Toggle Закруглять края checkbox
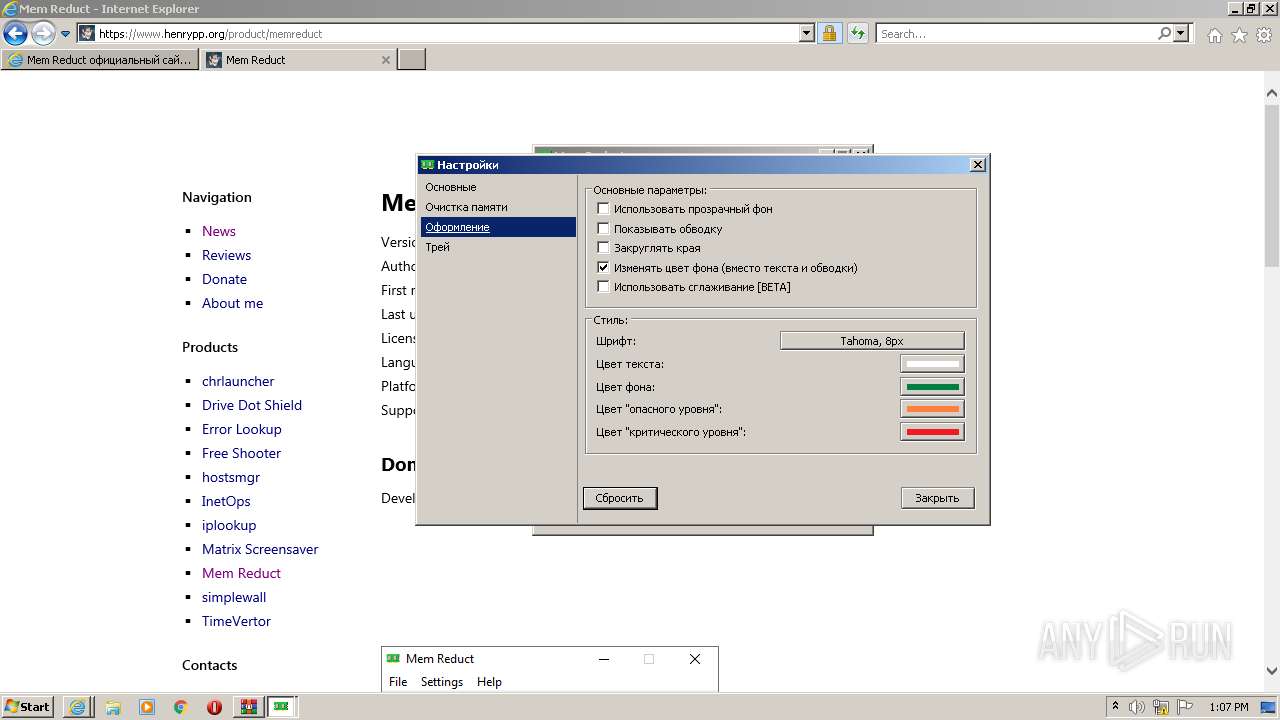This screenshot has height=720, width=1280. 603,248
